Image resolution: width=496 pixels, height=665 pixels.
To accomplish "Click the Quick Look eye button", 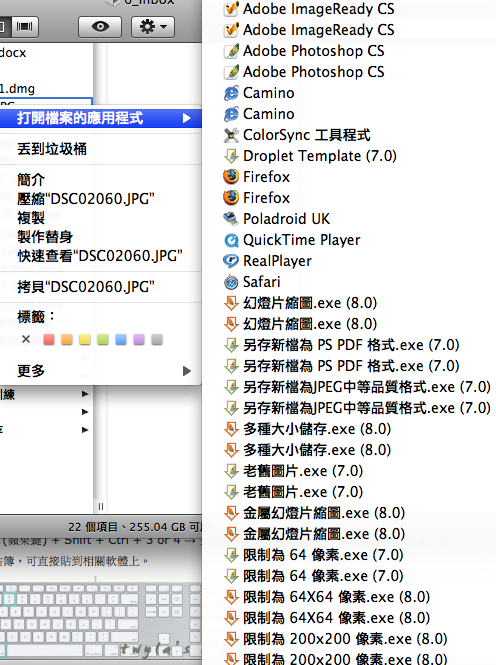I will [x=100, y=27].
